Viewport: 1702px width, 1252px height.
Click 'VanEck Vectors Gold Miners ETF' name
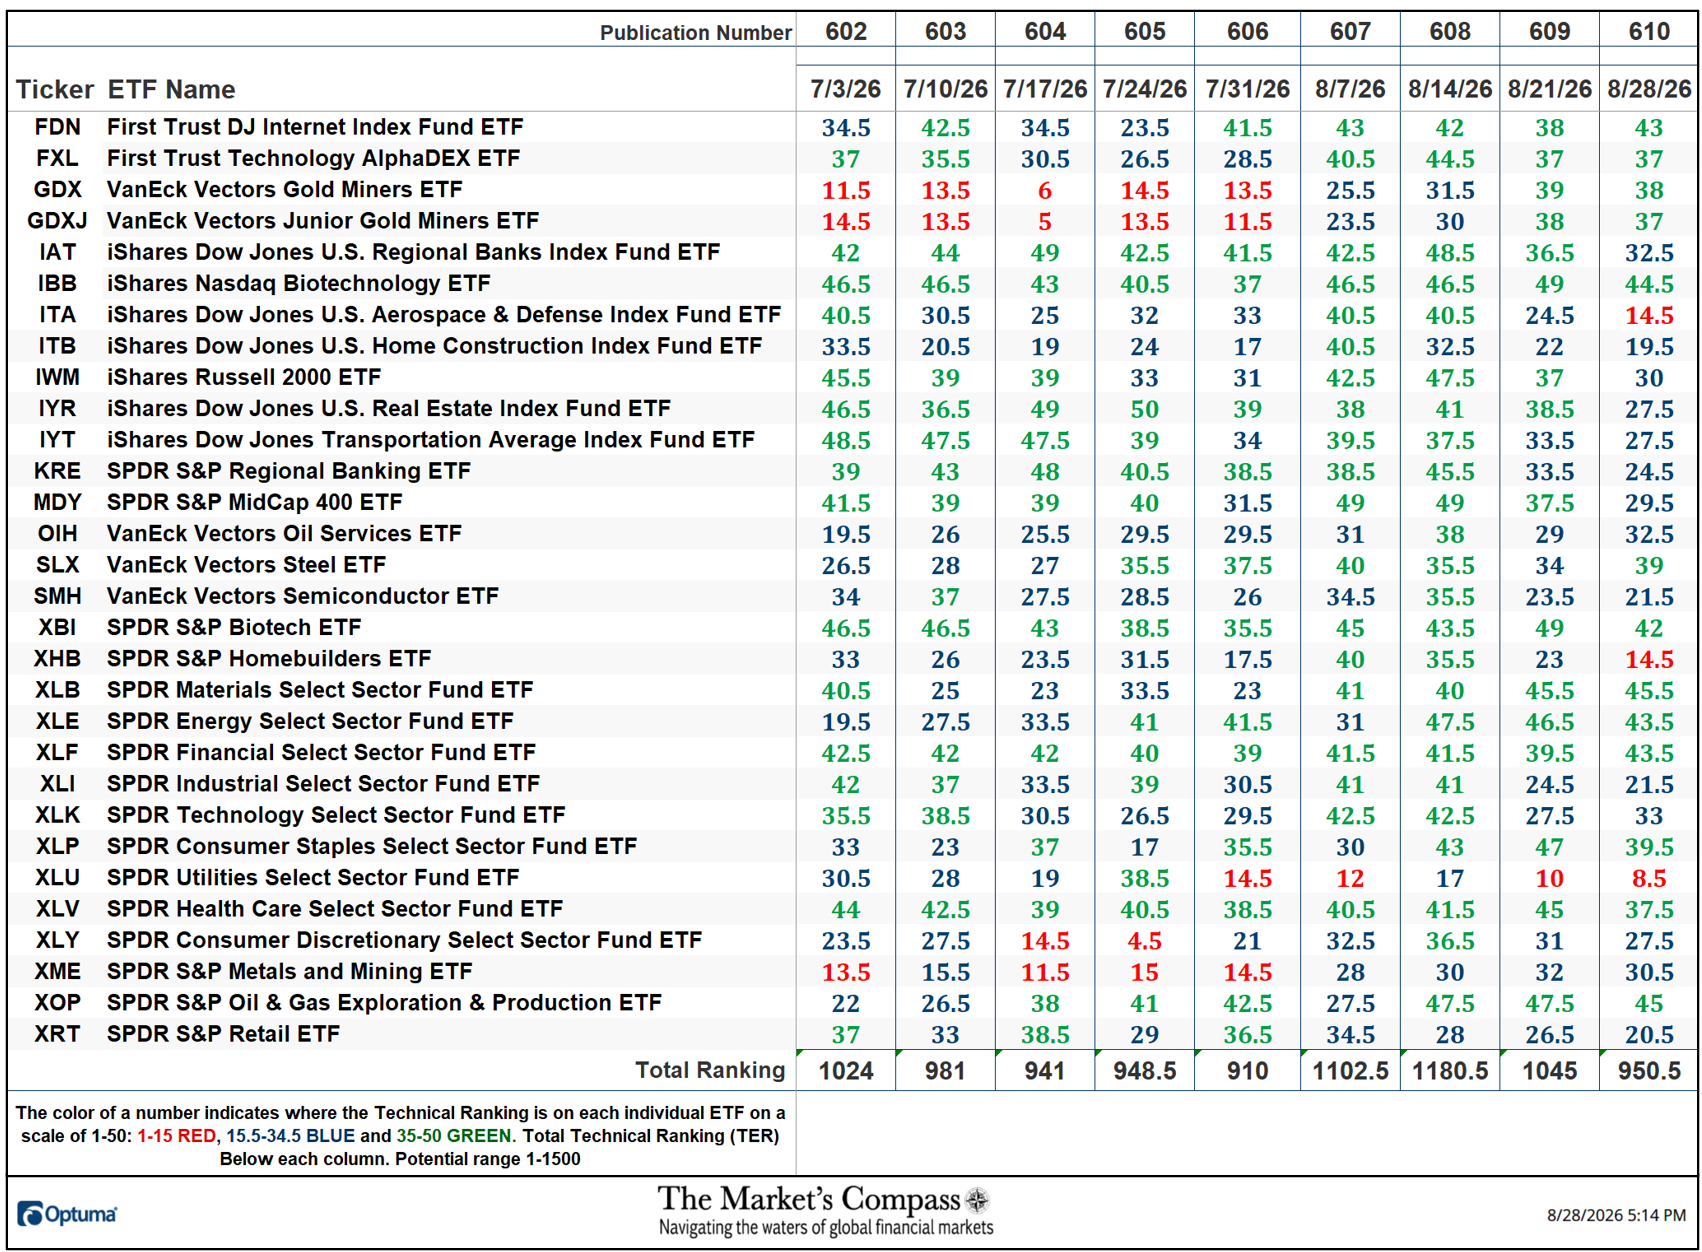[284, 190]
